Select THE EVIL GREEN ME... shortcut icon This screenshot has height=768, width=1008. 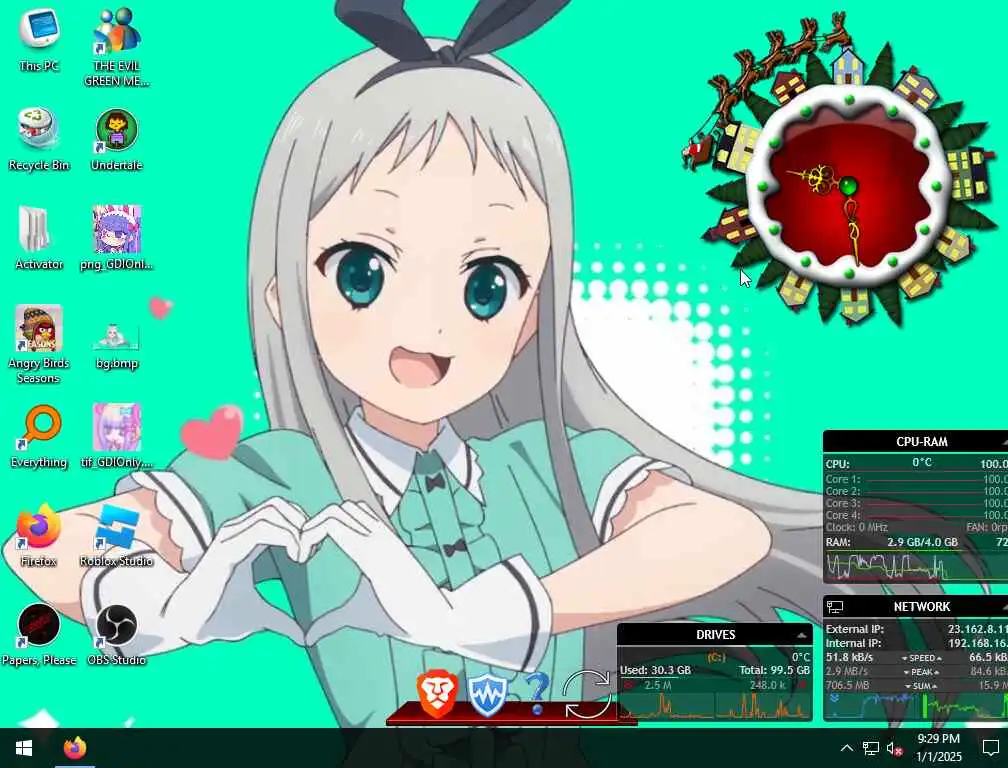[116, 47]
